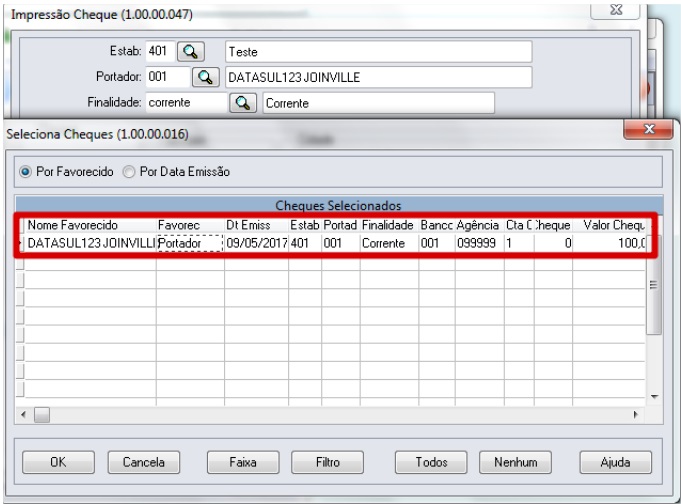
Task: Click the OK button
Action: [x=58, y=462]
